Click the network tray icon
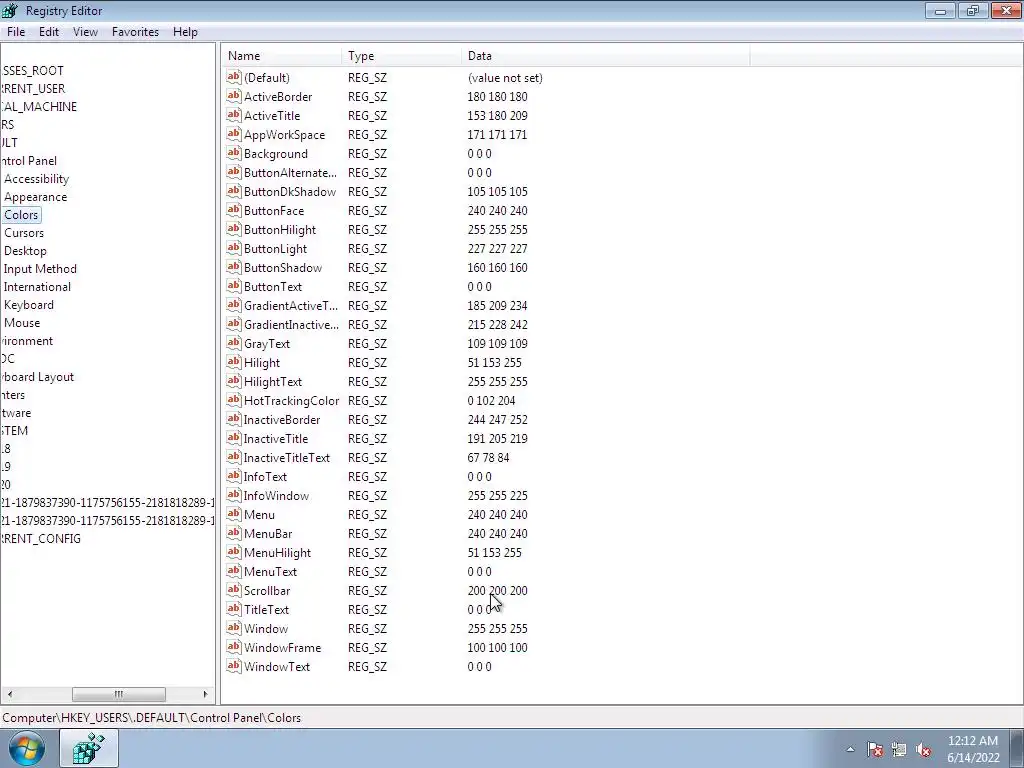The width and height of the screenshot is (1024, 768). 899,750
